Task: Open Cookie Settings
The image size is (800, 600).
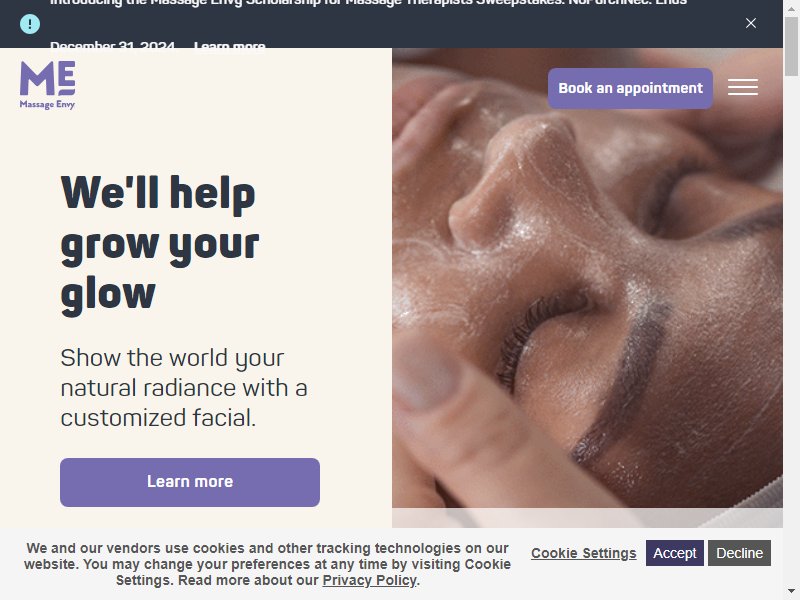Action: [584, 553]
